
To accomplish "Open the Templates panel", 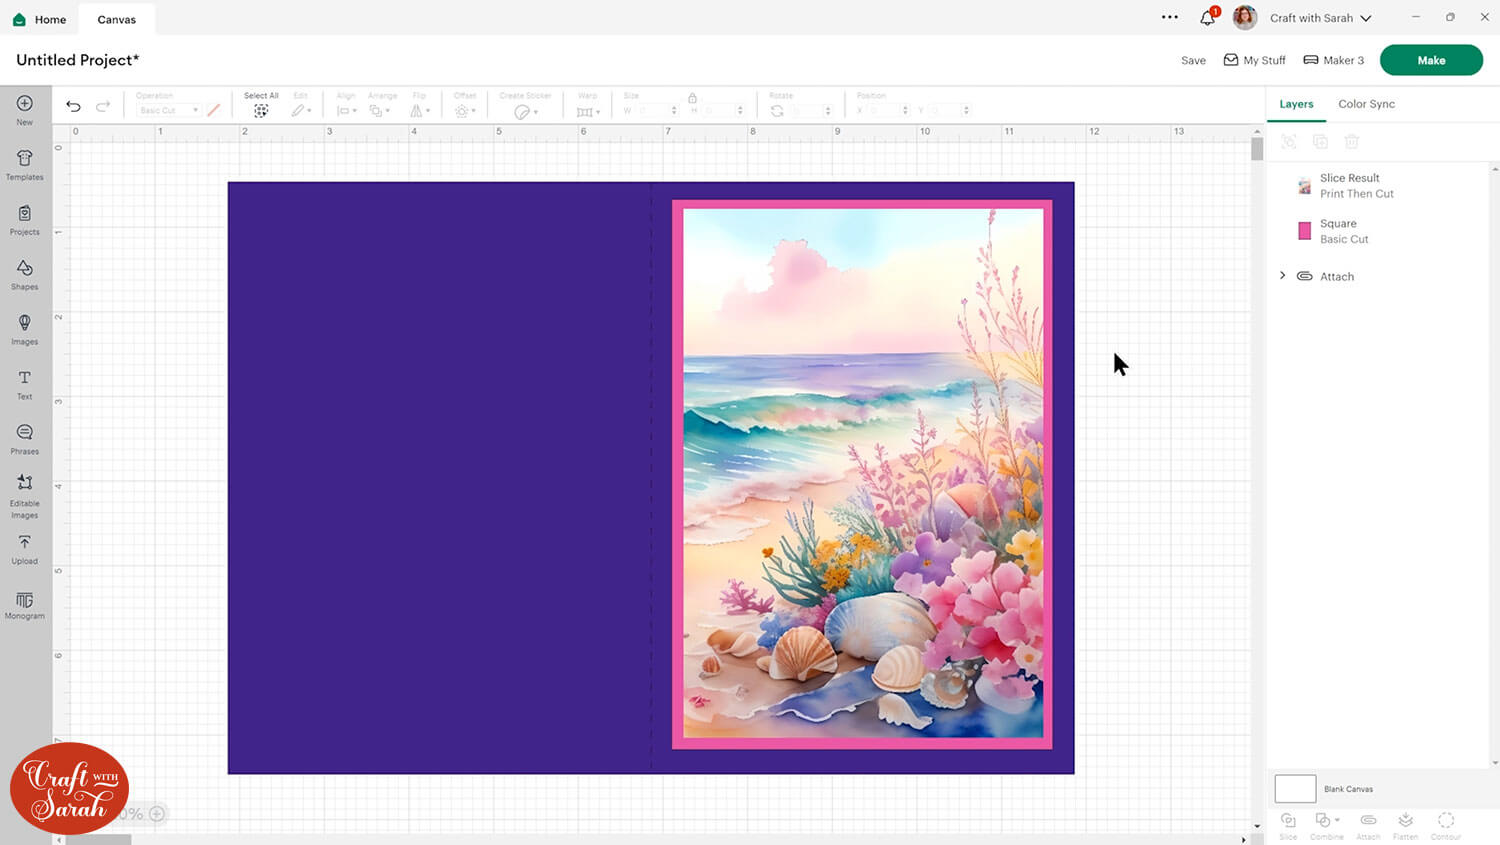I will click(x=25, y=164).
